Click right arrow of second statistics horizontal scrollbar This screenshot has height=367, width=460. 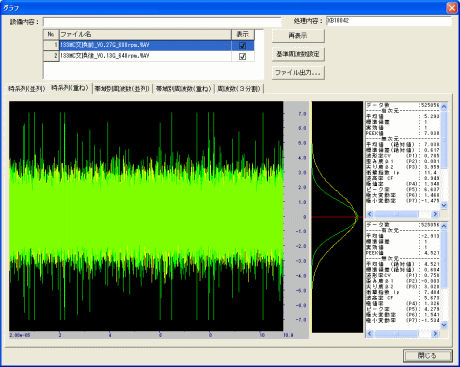435,333
